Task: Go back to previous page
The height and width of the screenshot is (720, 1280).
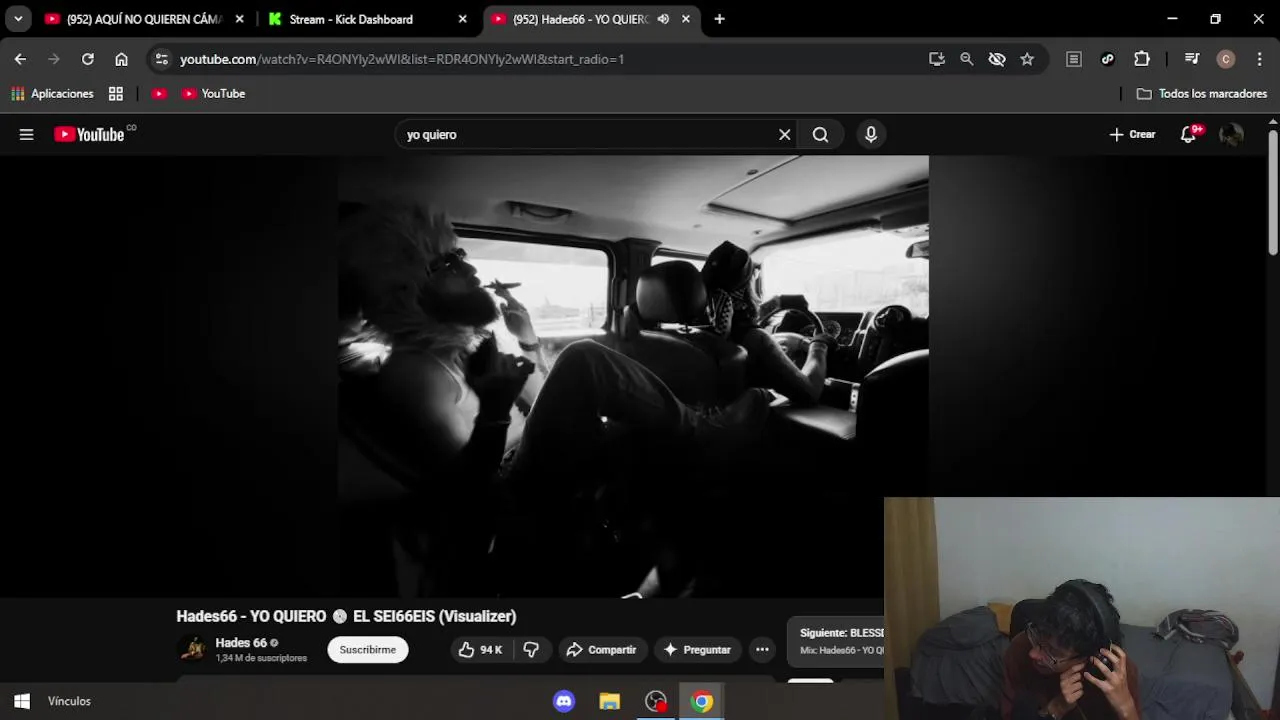Action: pyautogui.click(x=20, y=59)
